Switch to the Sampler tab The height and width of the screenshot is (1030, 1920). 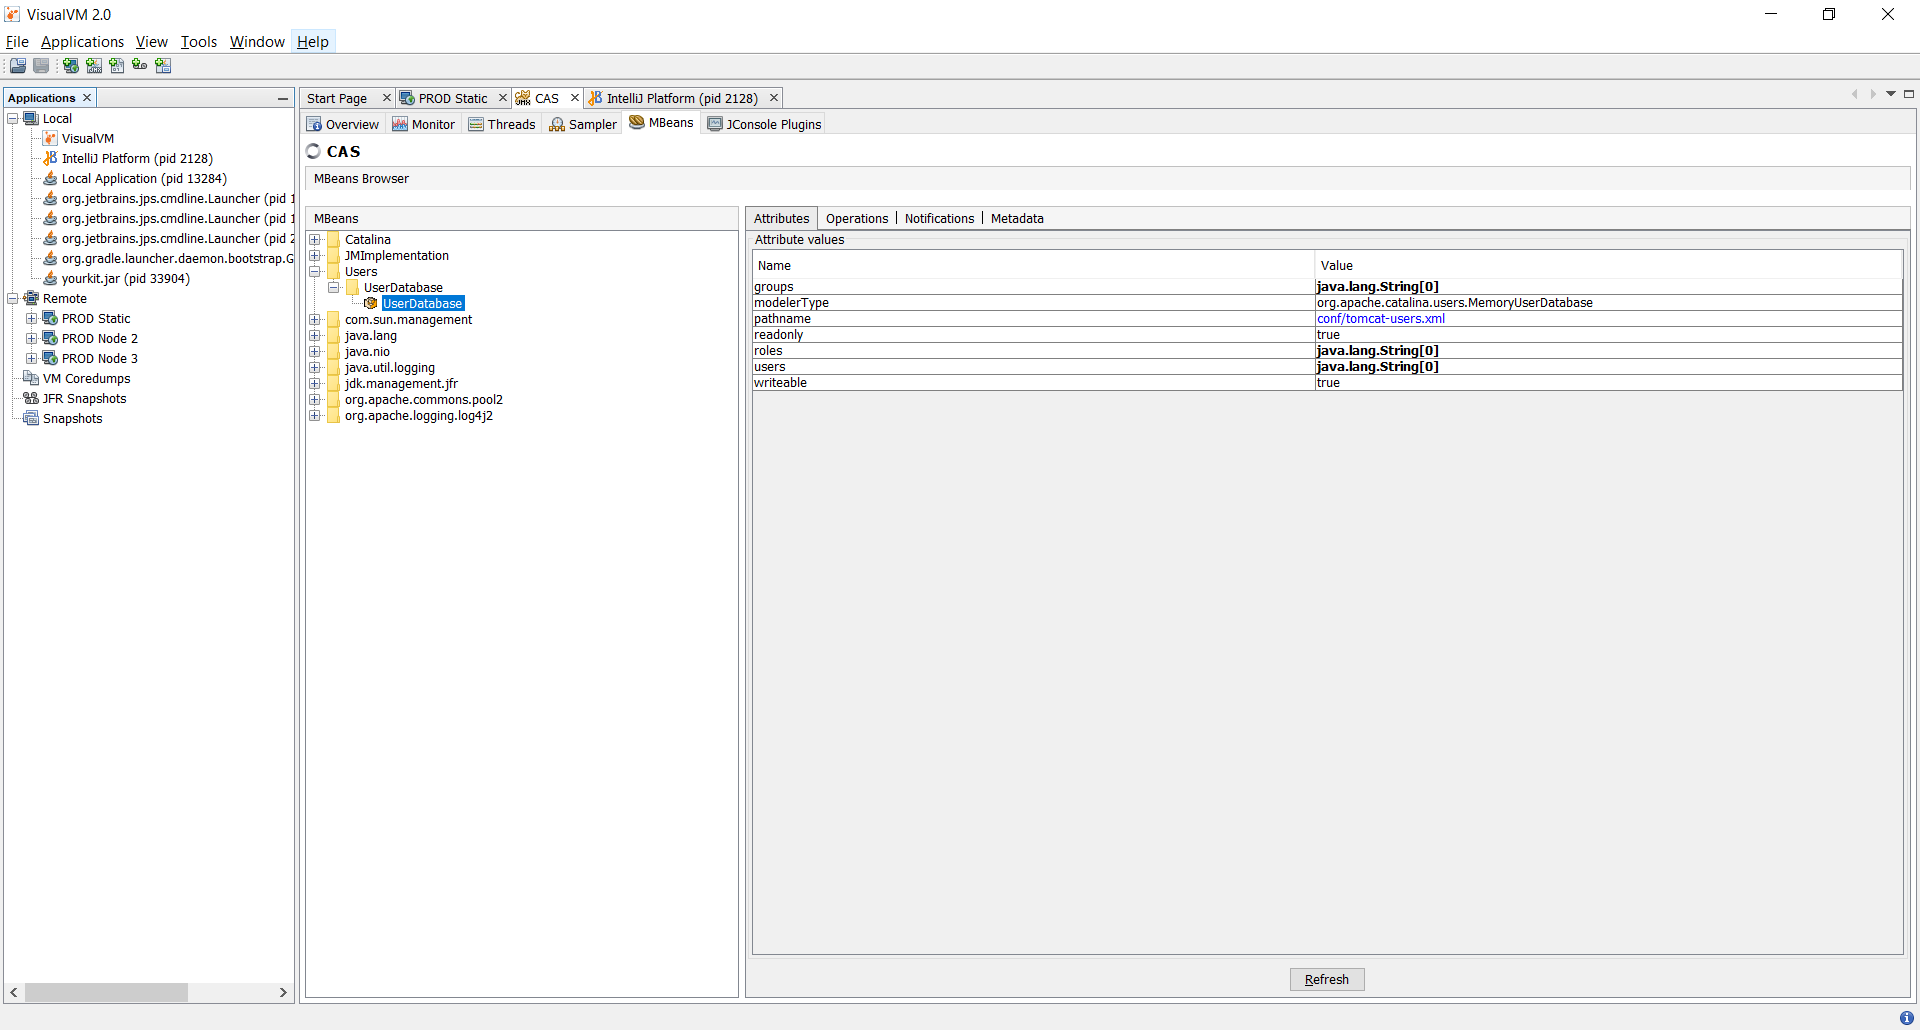pos(583,124)
